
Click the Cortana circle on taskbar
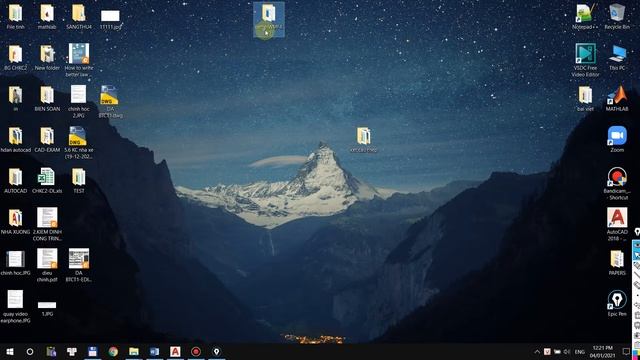click(x=30, y=351)
